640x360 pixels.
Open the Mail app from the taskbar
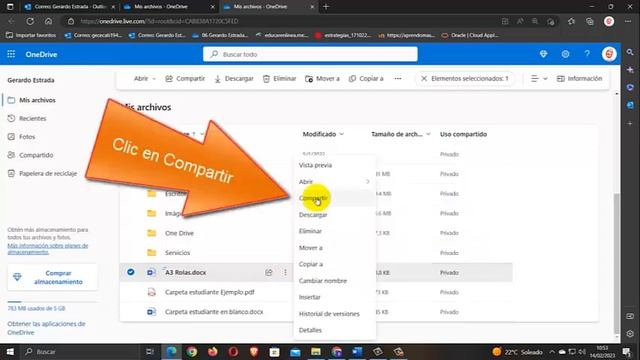point(295,351)
